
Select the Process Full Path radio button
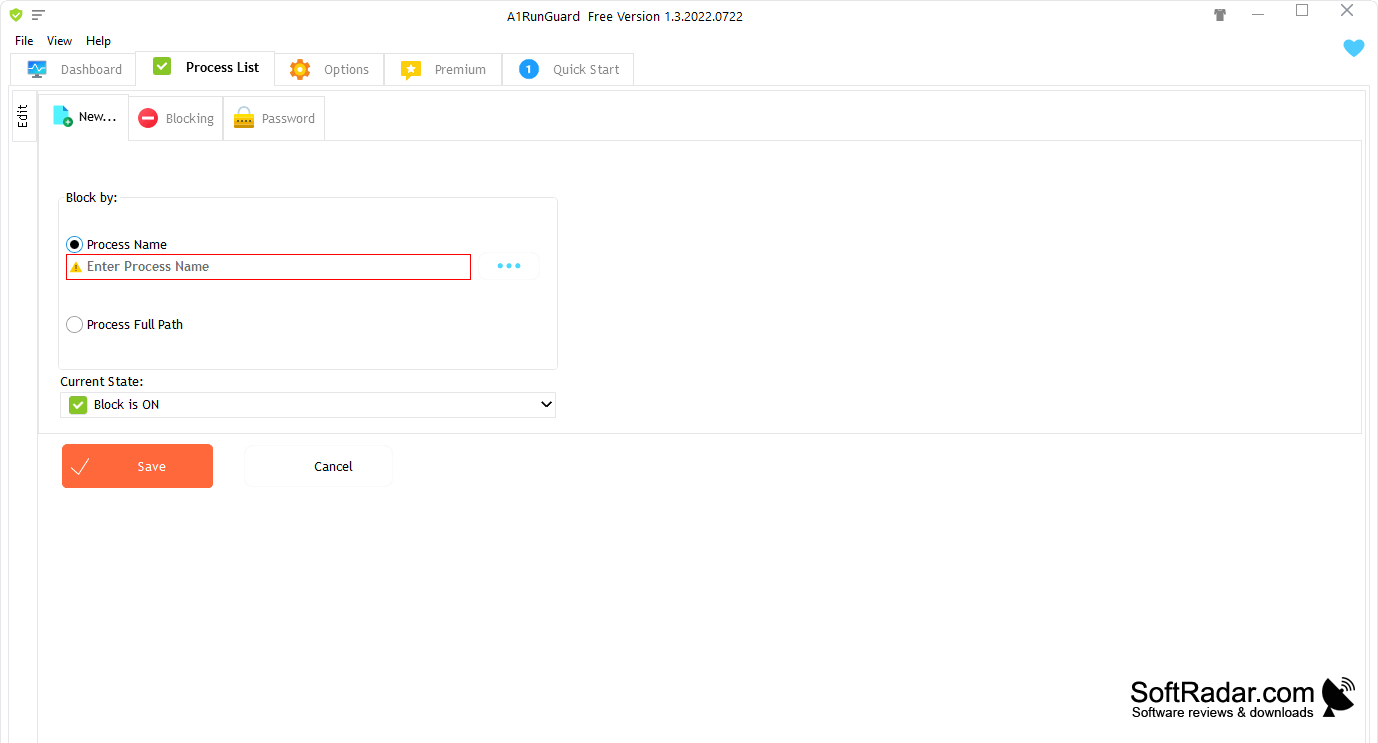[x=75, y=324]
